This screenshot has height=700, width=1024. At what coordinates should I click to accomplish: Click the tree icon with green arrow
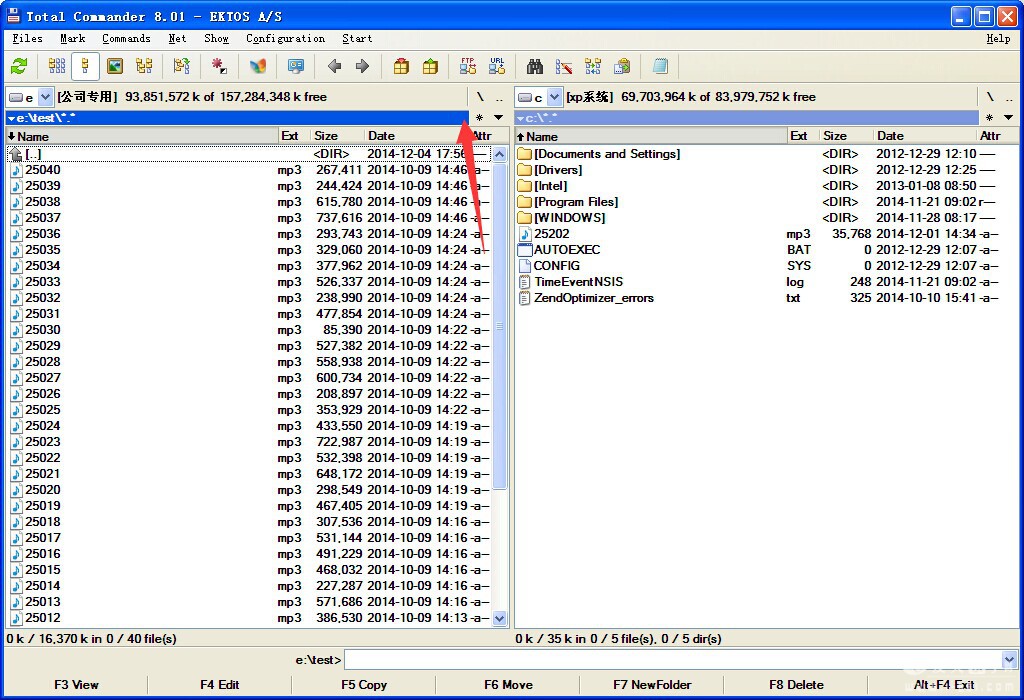(x=181, y=66)
